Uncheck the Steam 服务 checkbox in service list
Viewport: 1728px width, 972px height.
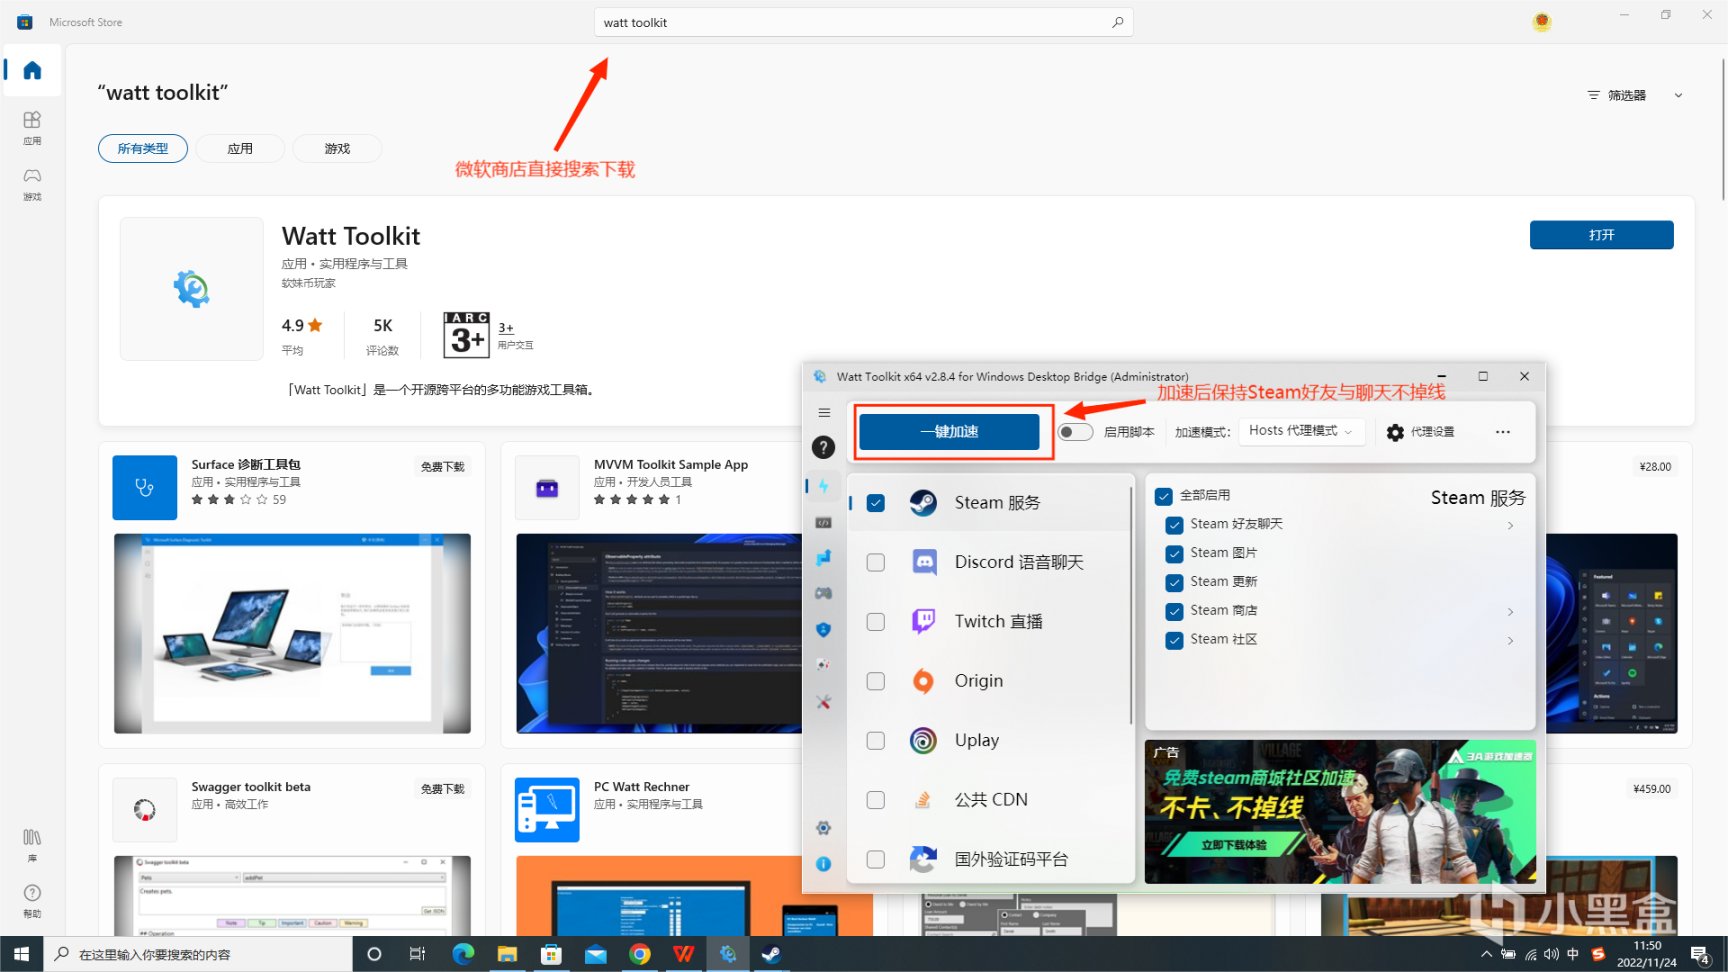click(x=876, y=503)
